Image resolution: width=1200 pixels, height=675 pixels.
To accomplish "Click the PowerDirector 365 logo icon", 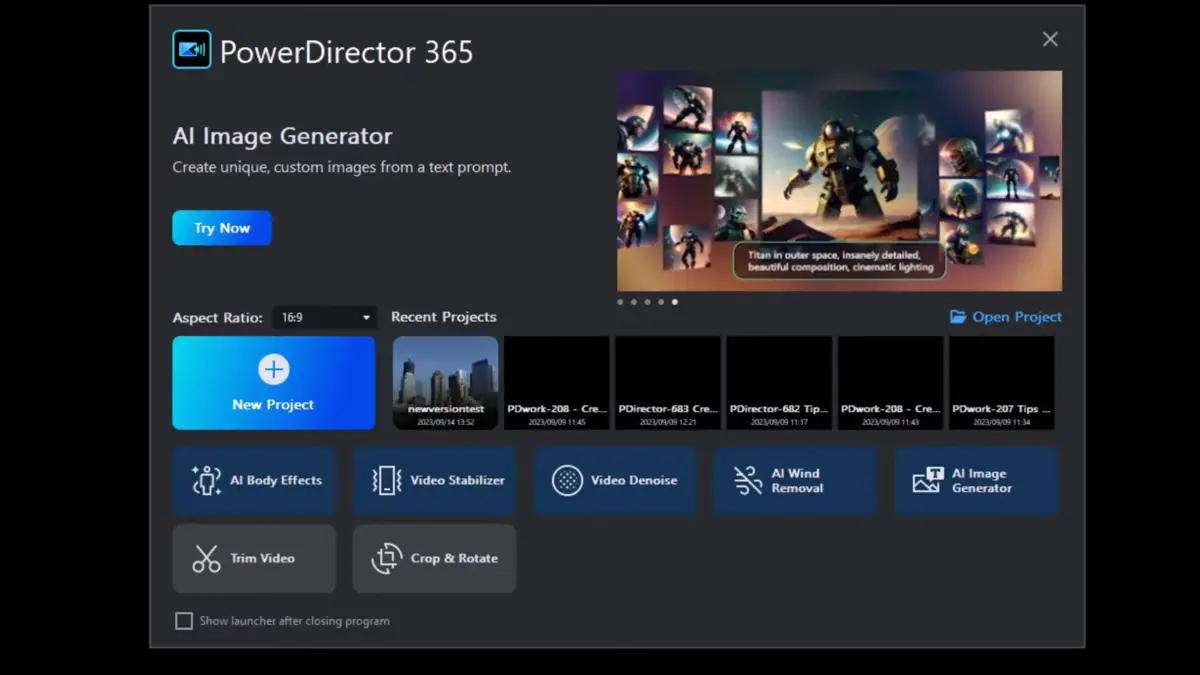I will 193,48.
